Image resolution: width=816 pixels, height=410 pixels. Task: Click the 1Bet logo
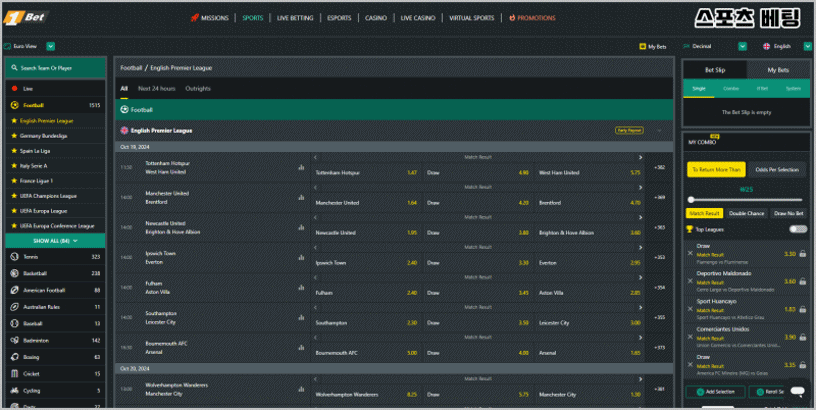(26, 17)
